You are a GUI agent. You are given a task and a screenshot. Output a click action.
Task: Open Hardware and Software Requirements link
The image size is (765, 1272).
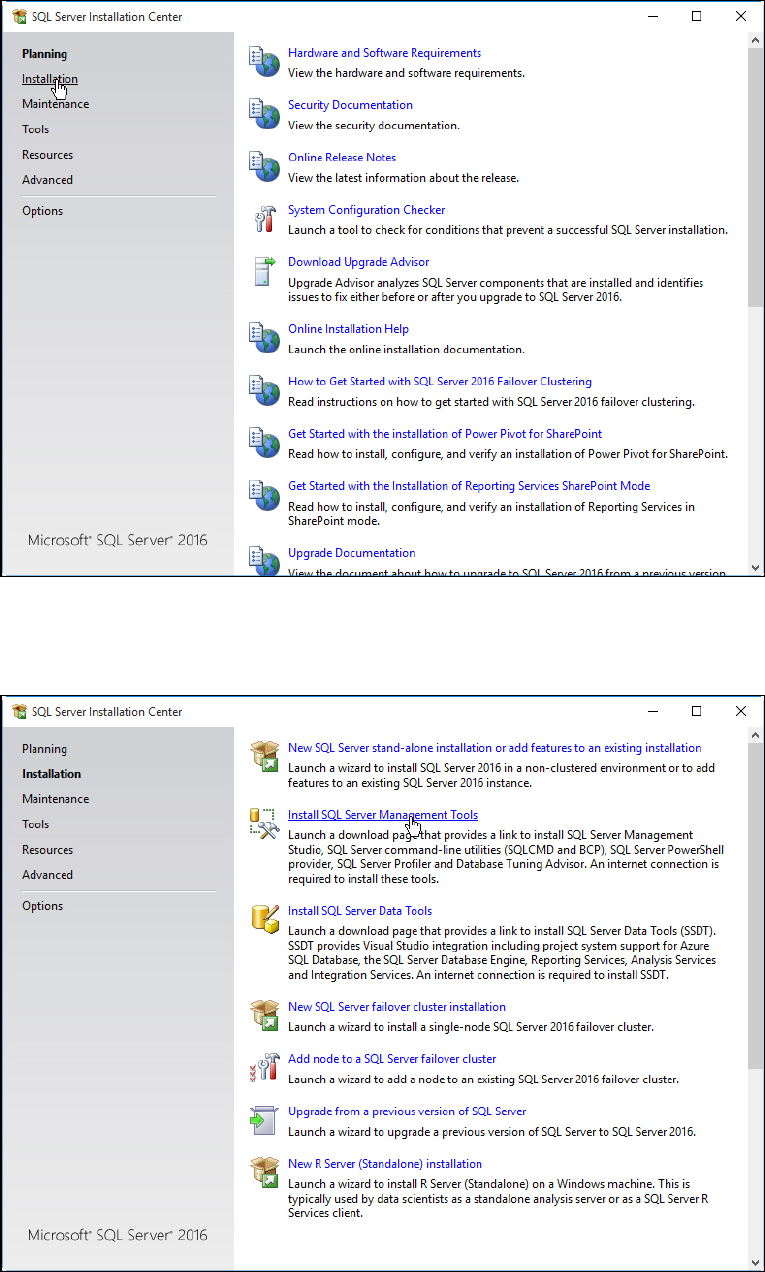[x=384, y=53]
